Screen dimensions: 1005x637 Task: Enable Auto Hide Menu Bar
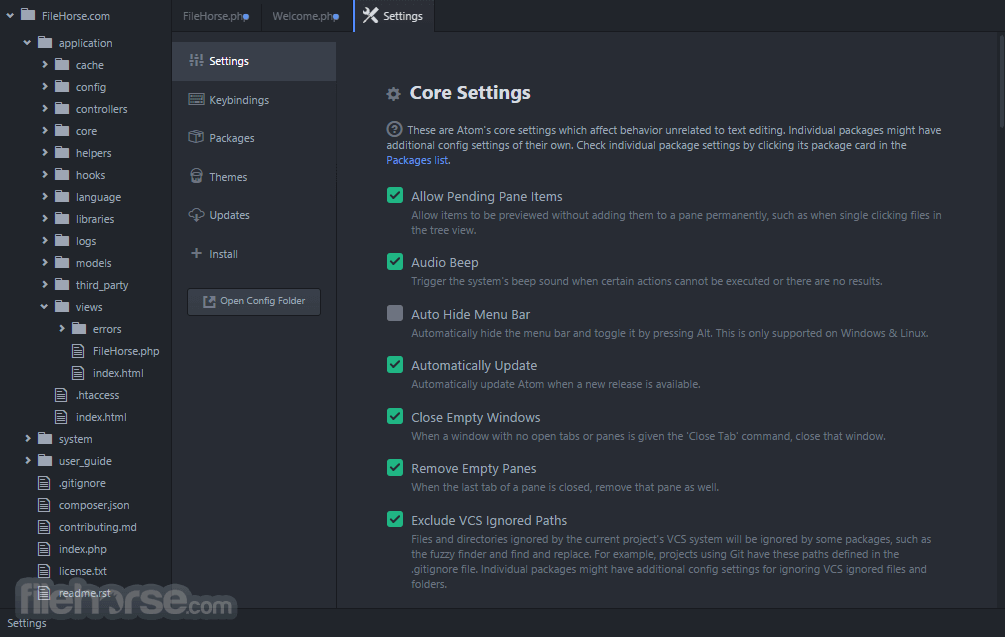point(394,313)
